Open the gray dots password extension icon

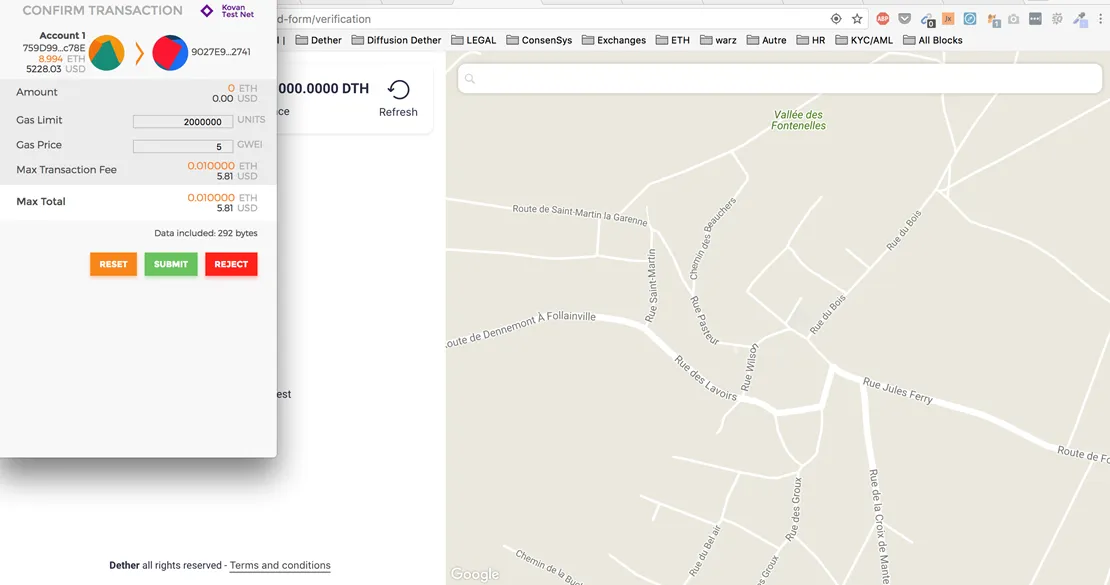(x=1035, y=19)
